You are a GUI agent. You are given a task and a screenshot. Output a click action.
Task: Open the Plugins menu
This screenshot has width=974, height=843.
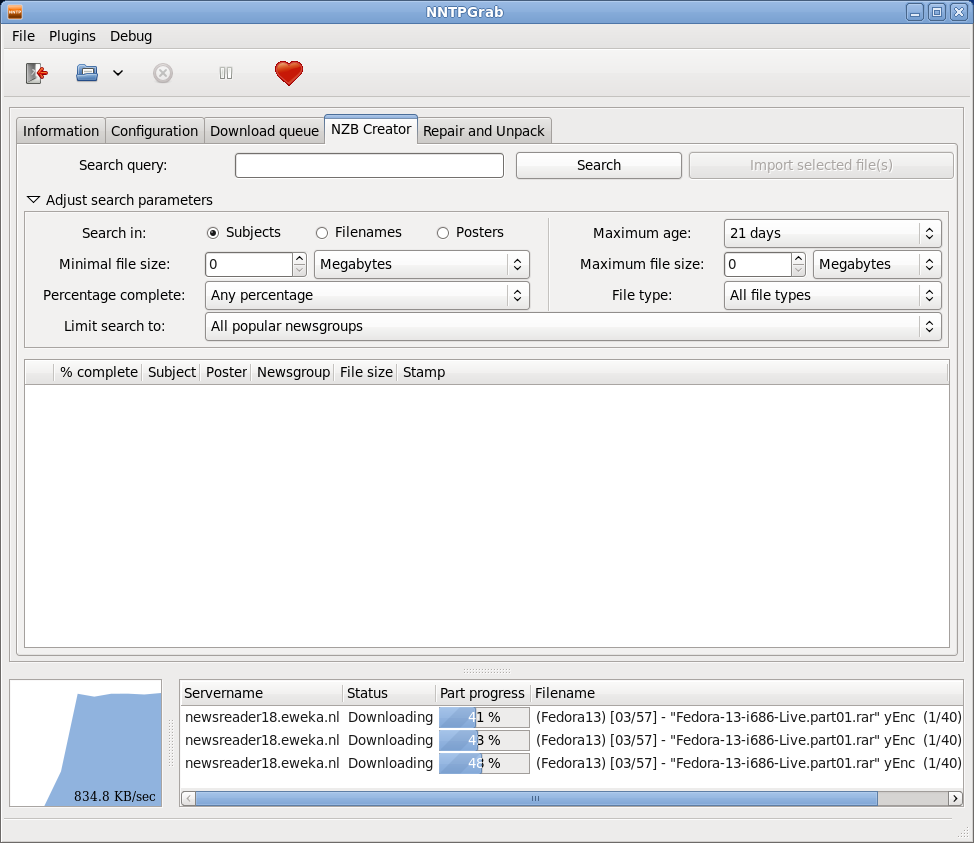tap(72, 36)
